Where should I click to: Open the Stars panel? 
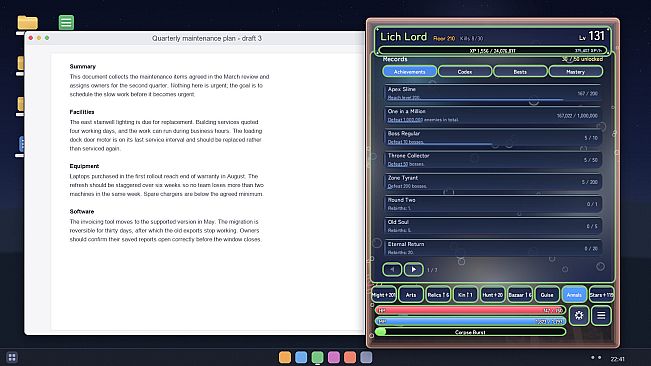click(x=601, y=295)
